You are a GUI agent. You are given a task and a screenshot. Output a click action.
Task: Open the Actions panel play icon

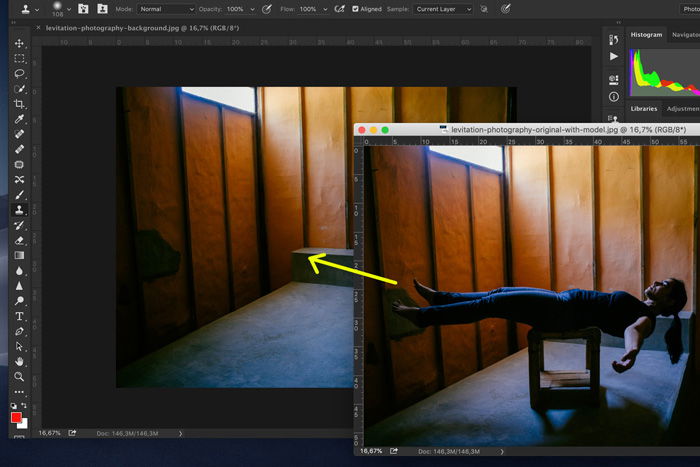[613, 57]
